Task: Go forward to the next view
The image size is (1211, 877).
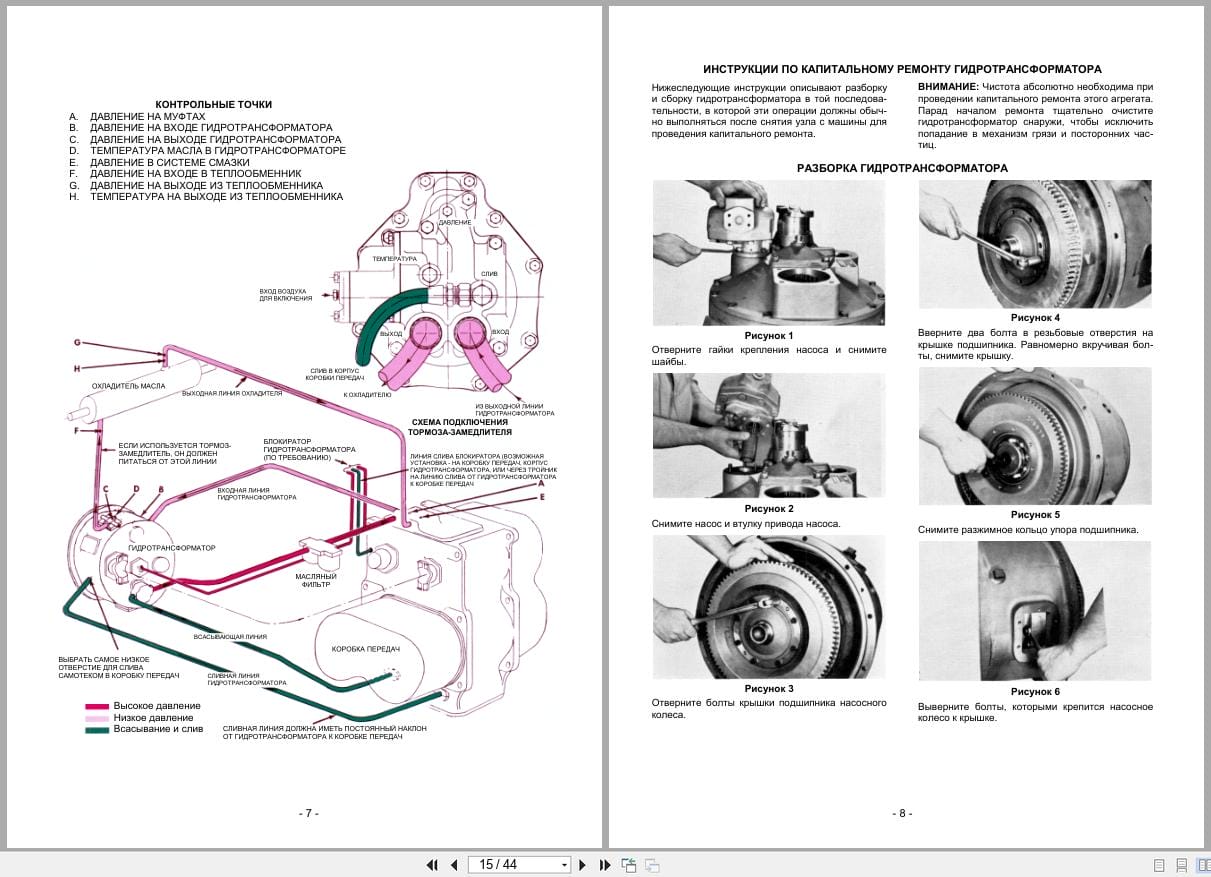Action: pyautogui.click(x=651, y=864)
